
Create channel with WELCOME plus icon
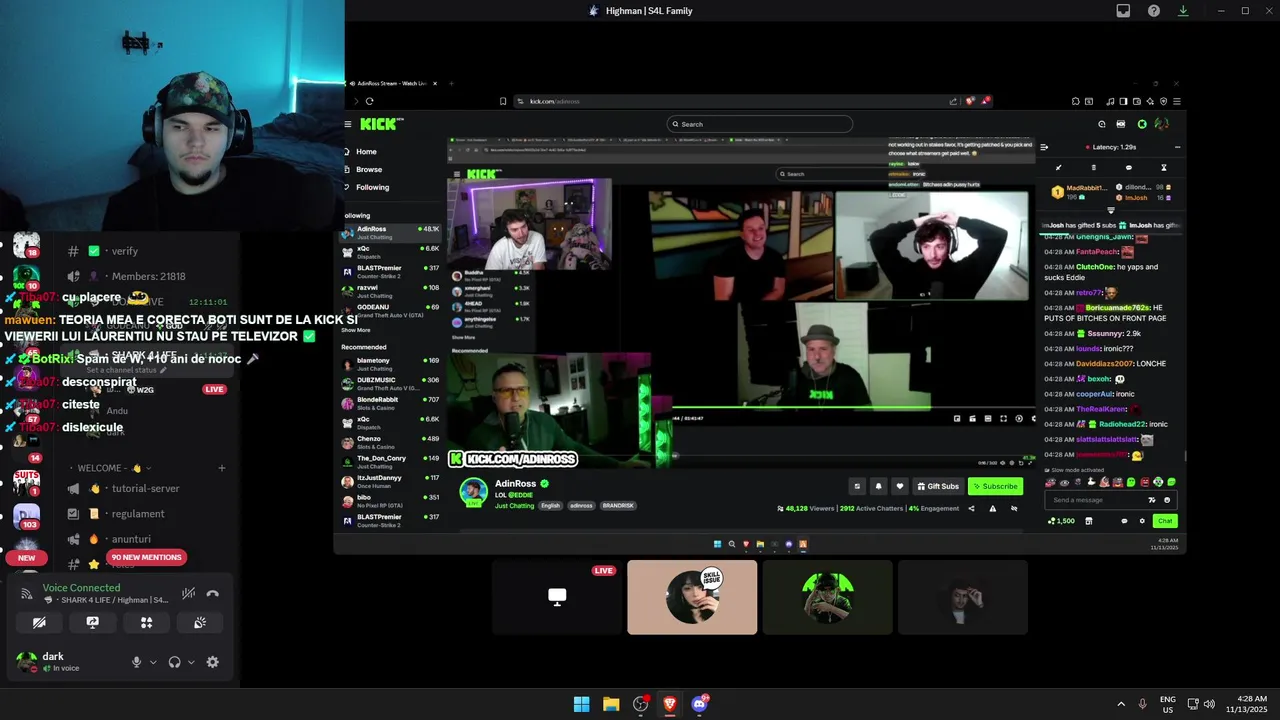click(x=222, y=468)
